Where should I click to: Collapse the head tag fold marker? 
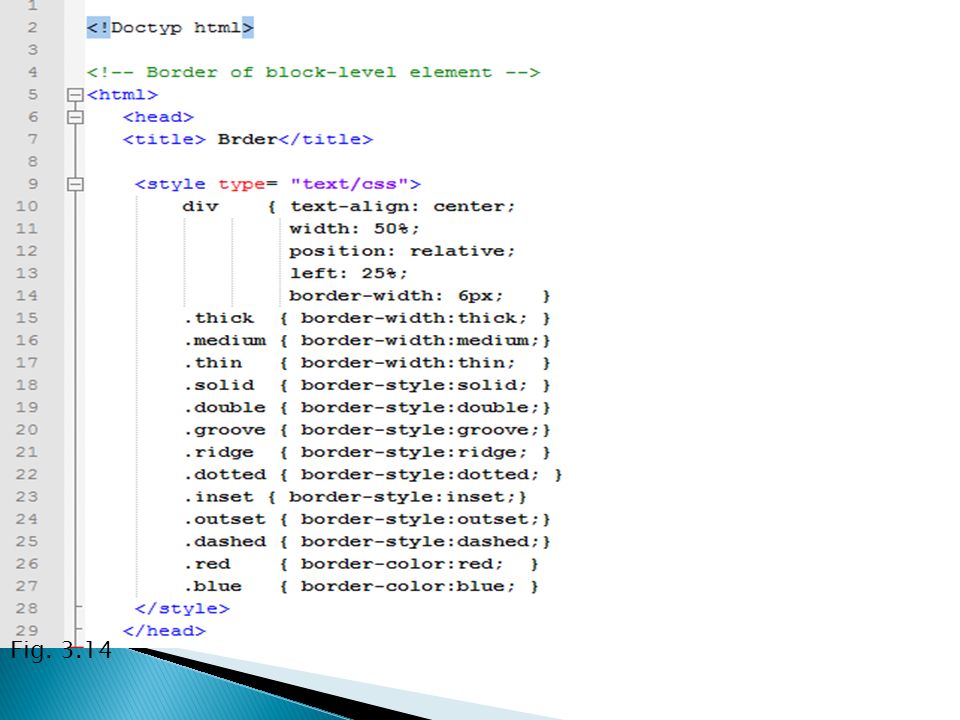(75, 117)
